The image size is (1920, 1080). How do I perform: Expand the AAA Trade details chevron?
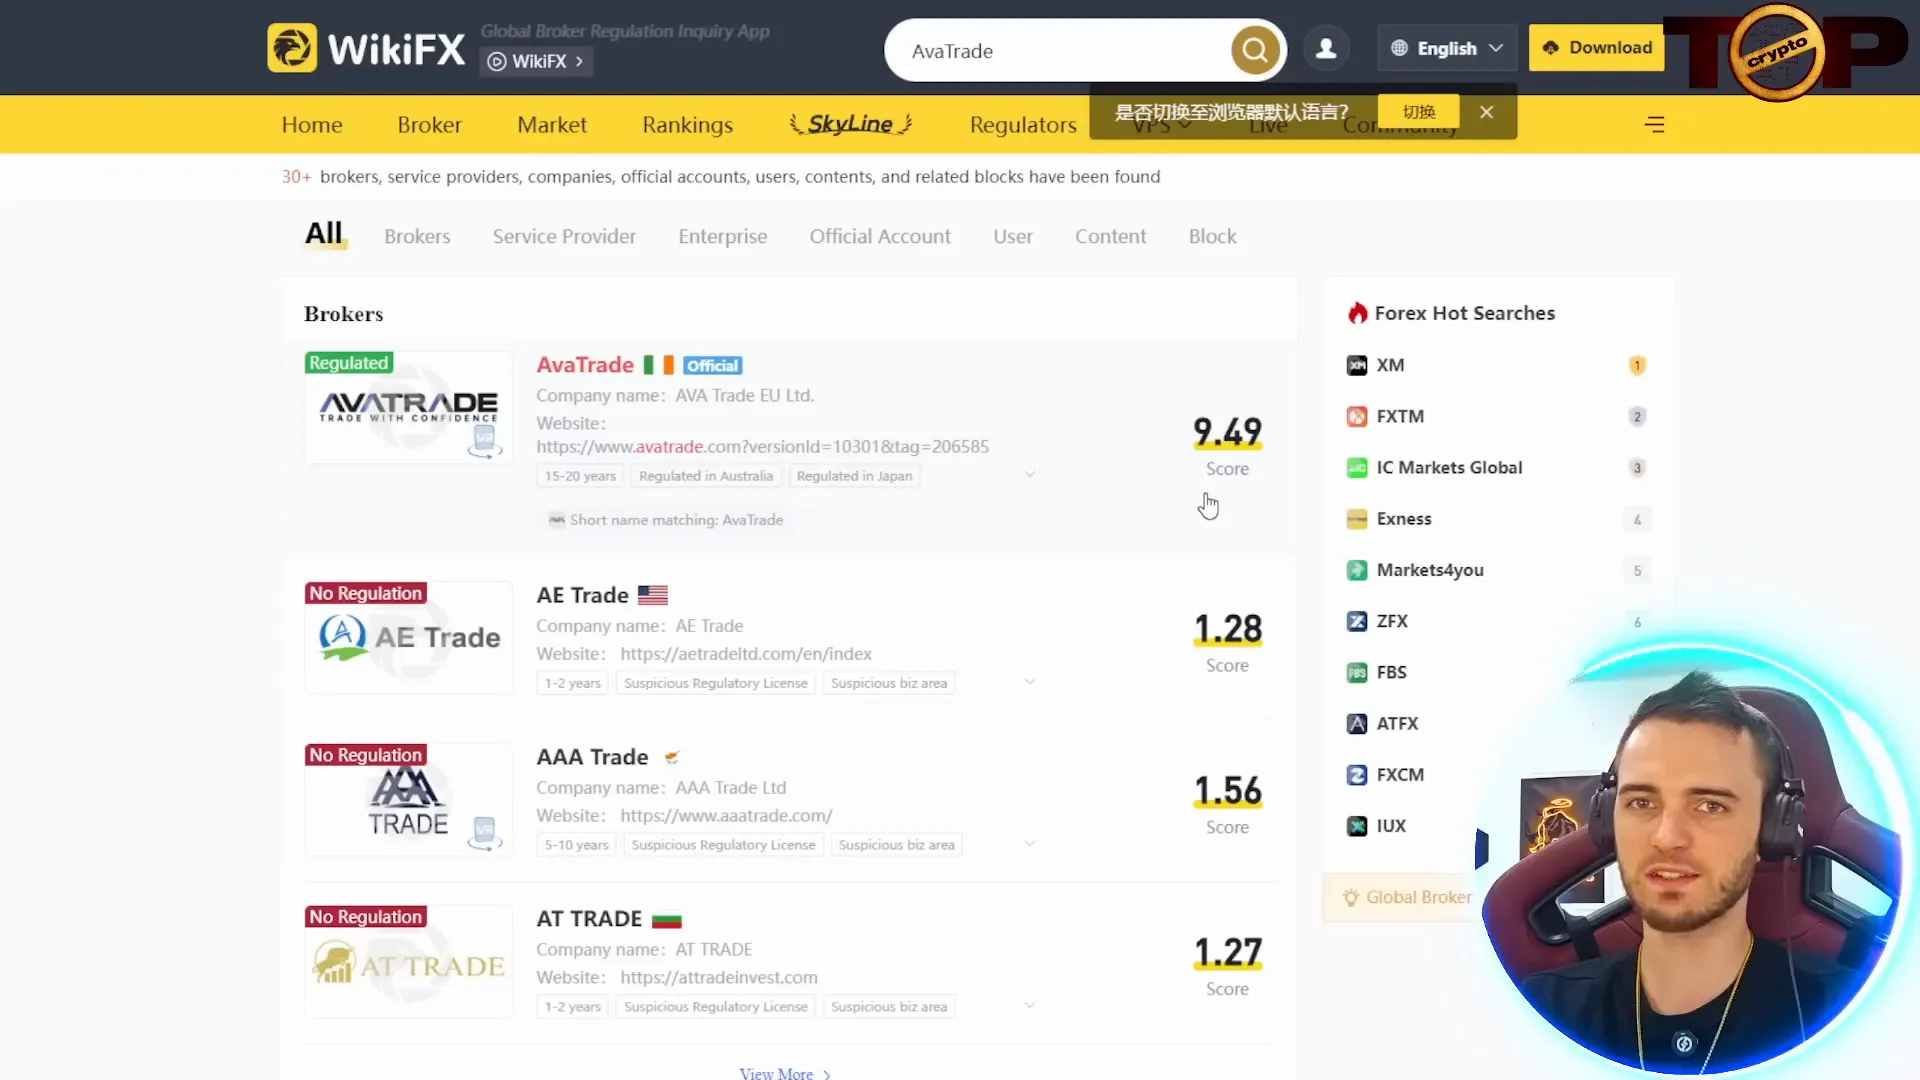coord(1029,844)
